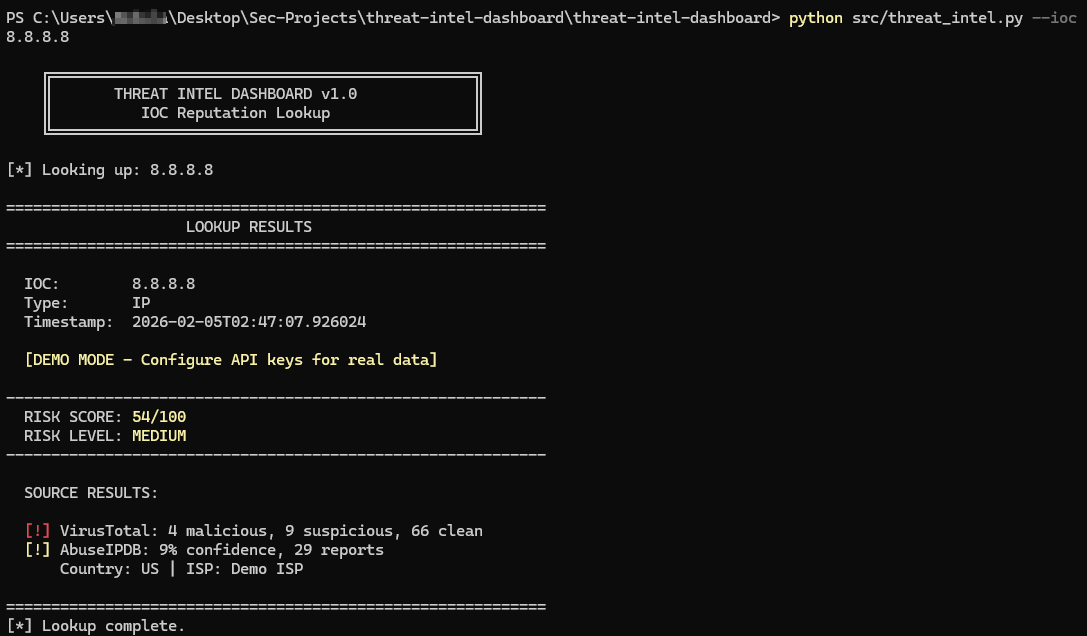The width and height of the screenshot is (1087, 636).
Task: Click the [*] marker before Looking up
Action: point(19,170)
